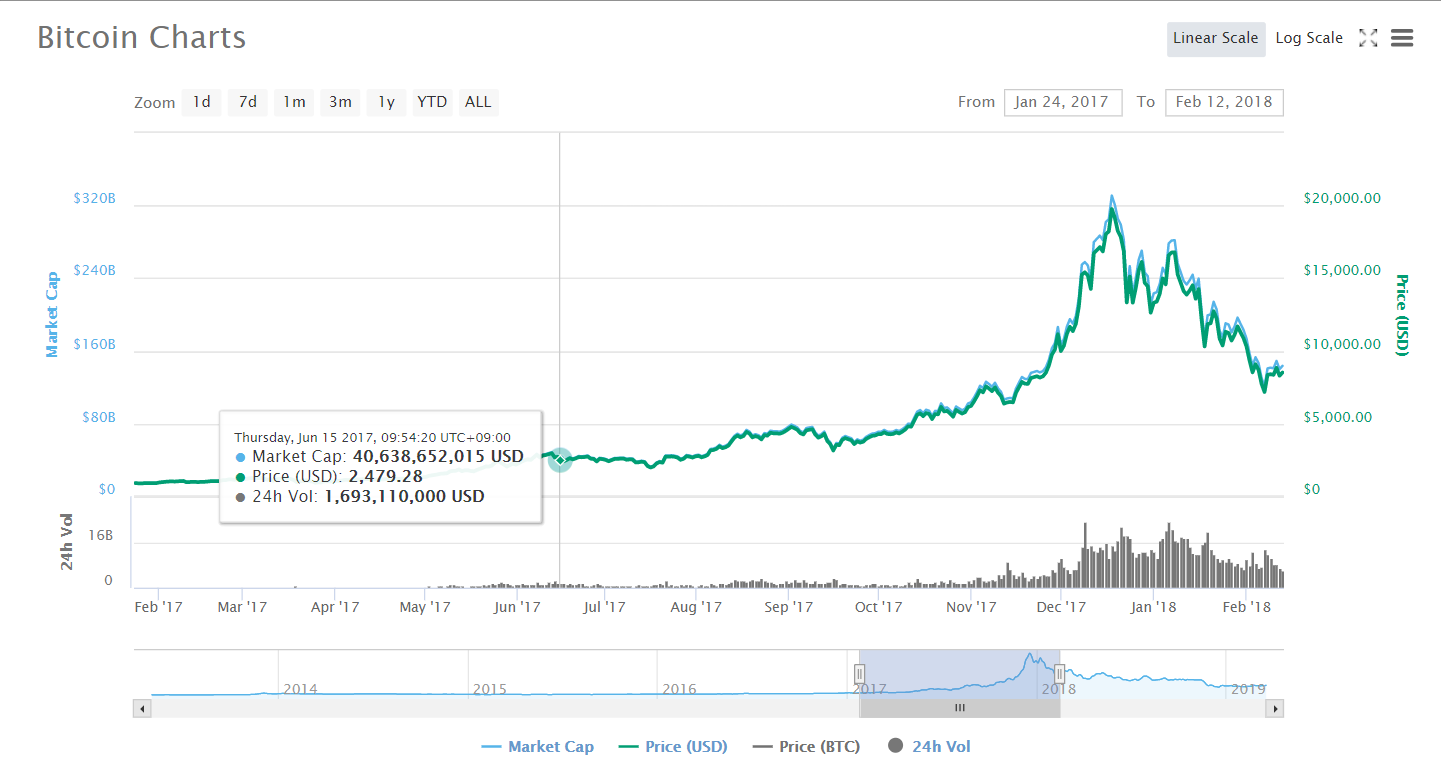Click the navigator selected range area
The height and width of the screenshot is (770, 1441).
tap(959, 674)
